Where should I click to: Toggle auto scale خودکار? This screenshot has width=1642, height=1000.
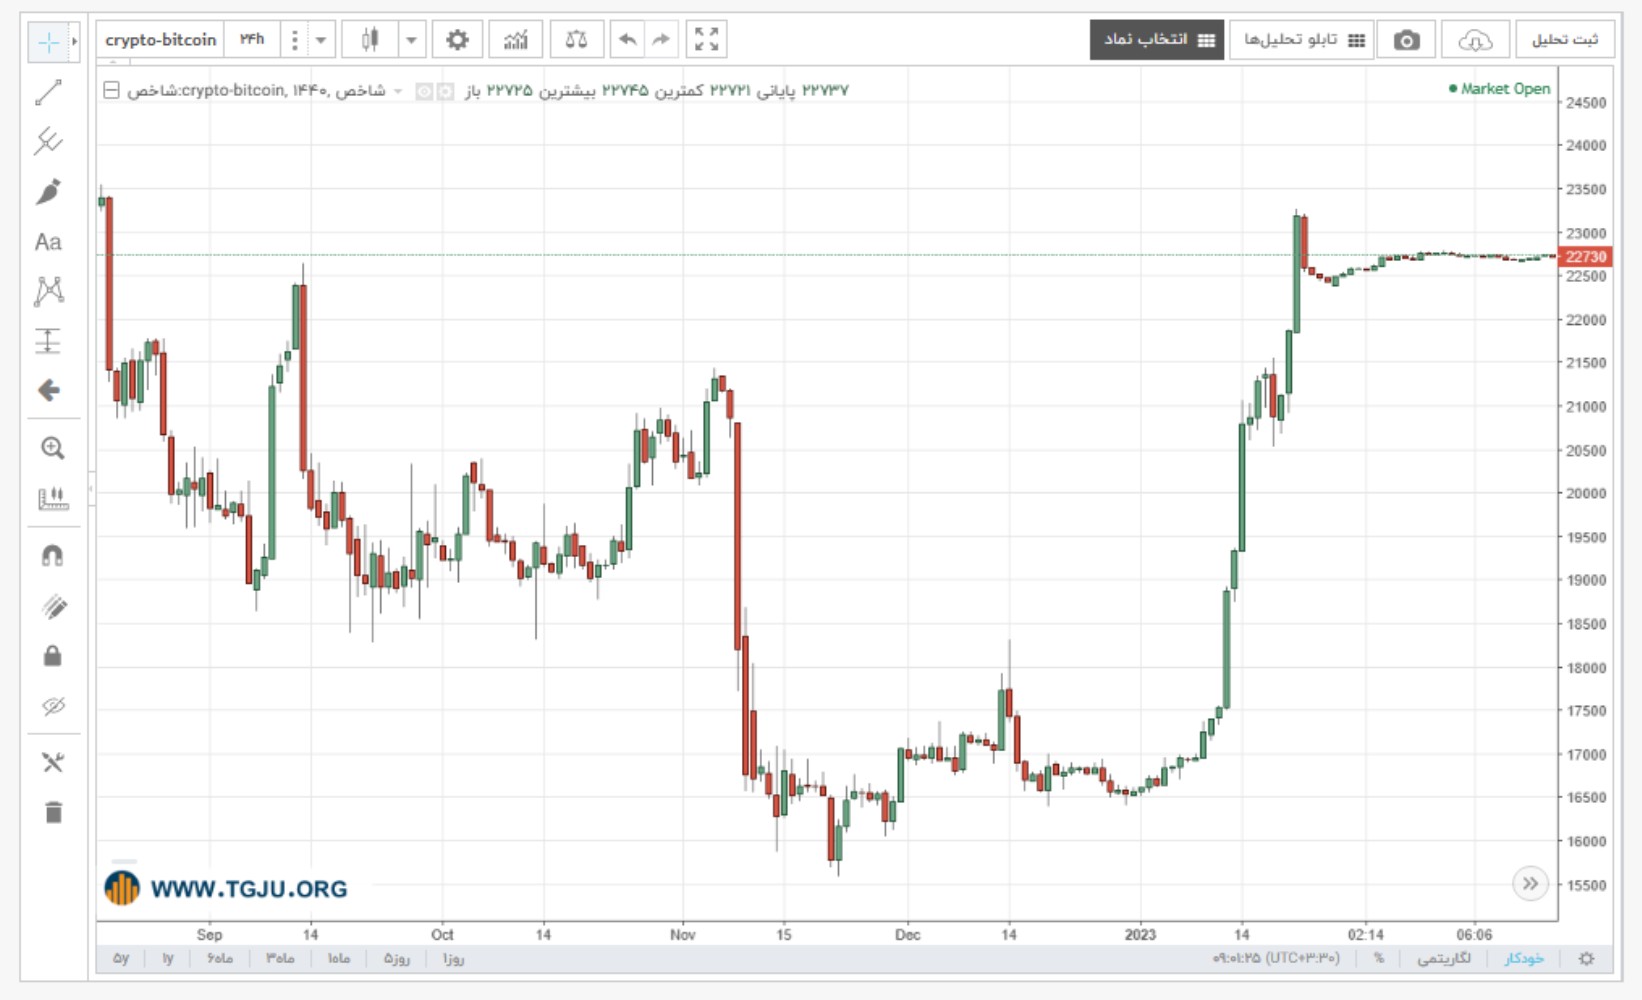1524,958
